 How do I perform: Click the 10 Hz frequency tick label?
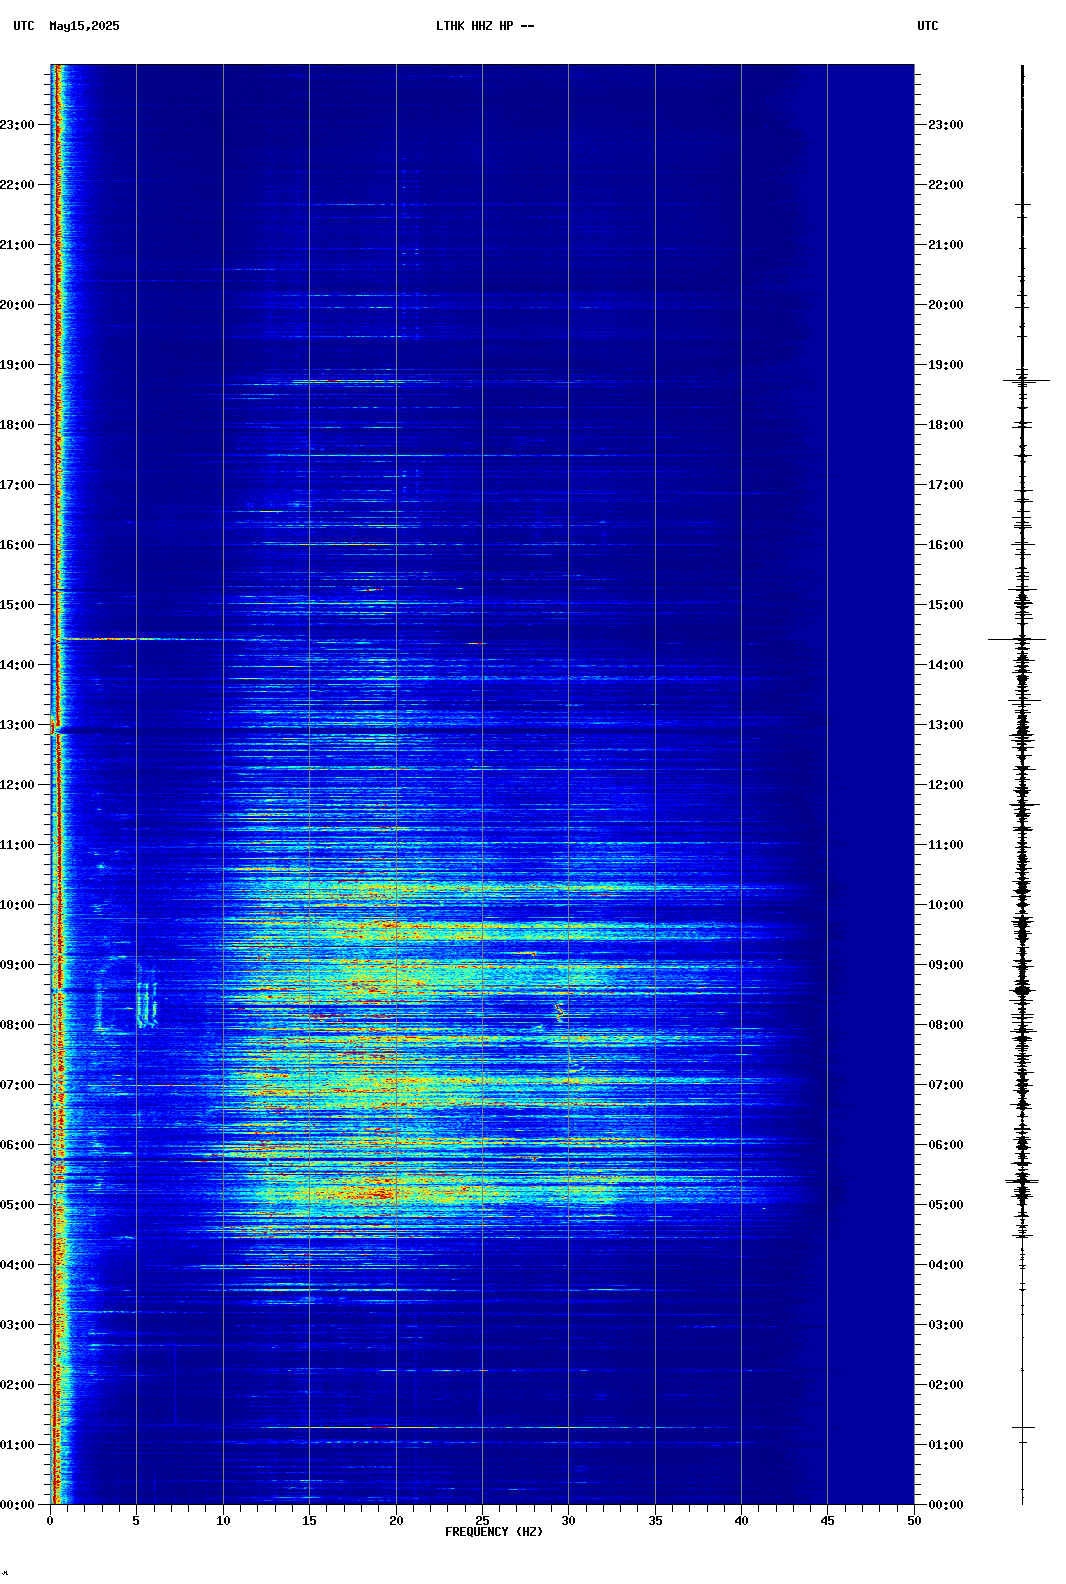click(223, 1521)
